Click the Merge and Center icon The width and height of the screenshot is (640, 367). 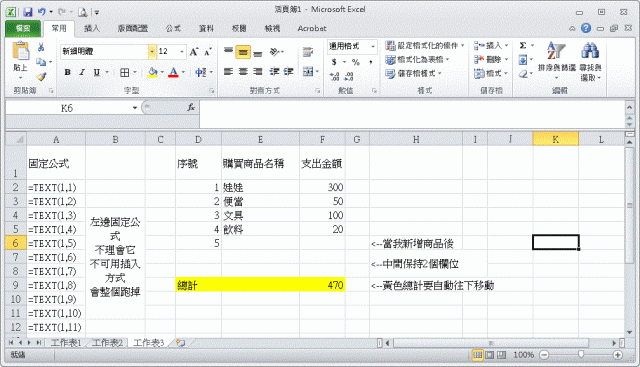pyautogui.click(x=308, y=72)
